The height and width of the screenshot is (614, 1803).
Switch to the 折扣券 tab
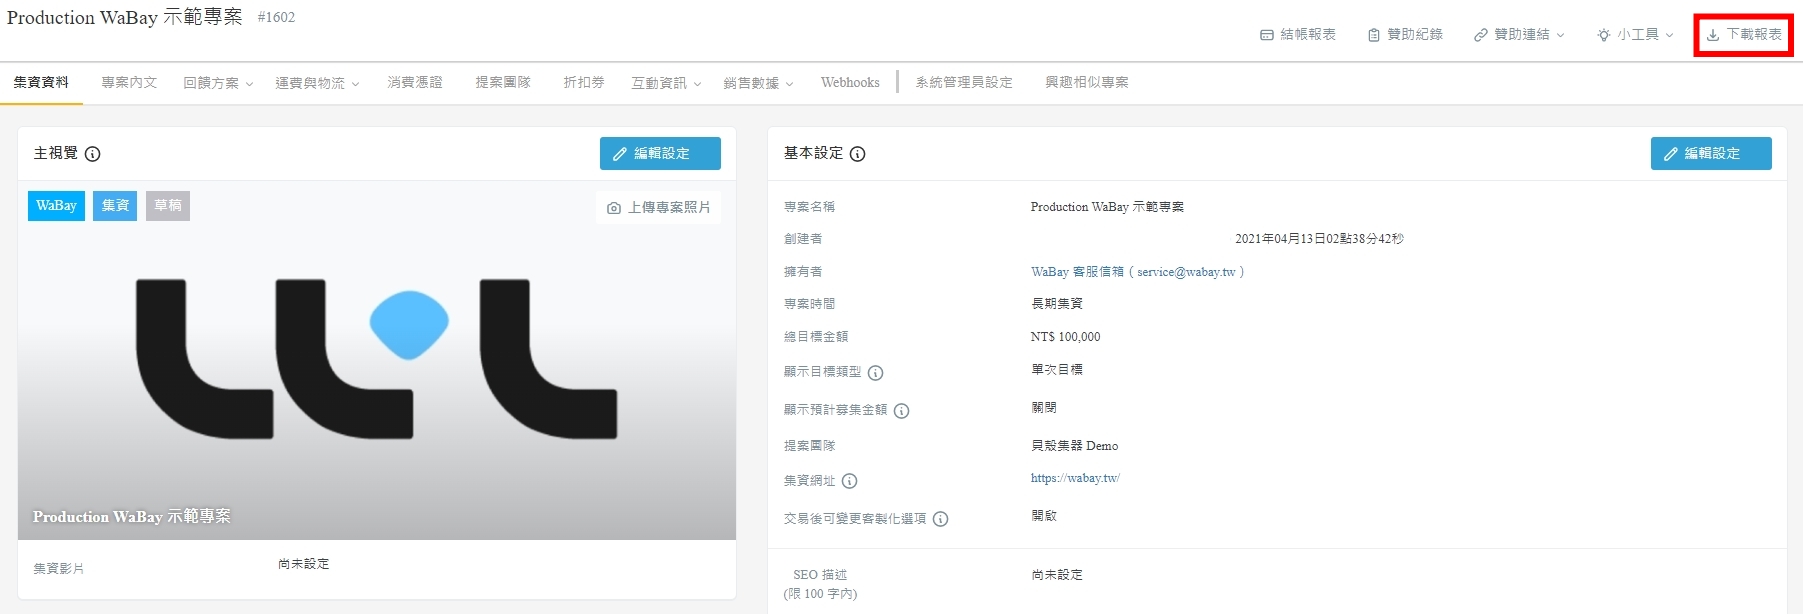tap(584, 83)
